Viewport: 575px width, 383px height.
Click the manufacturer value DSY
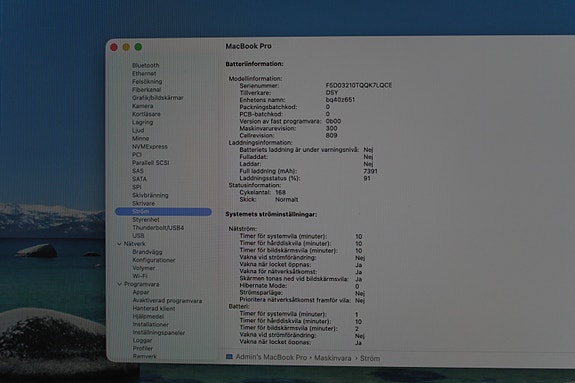point(332,92)
